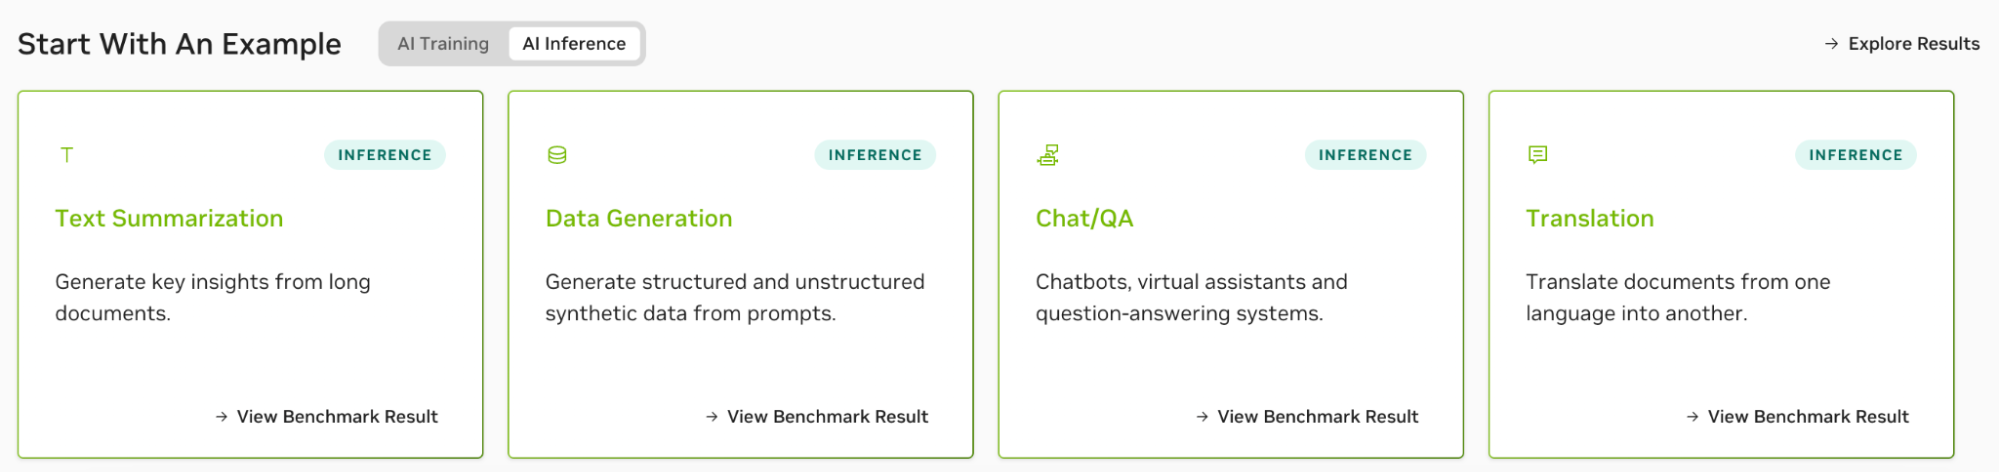Click the INFERENCE badge on Chat/QA card

(x=1365, y=155)
